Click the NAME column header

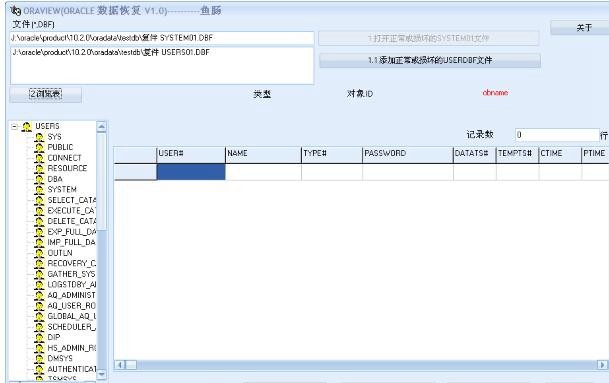263,154
